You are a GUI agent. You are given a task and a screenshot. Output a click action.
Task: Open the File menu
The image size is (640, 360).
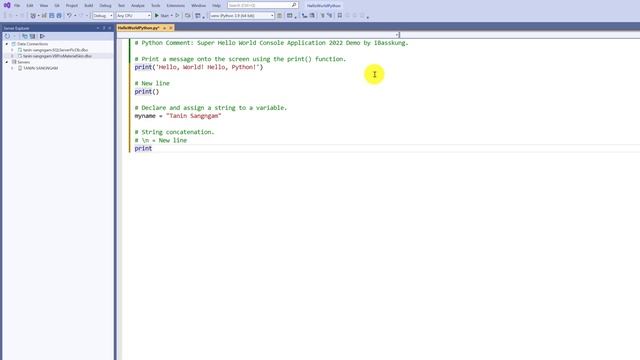point(17,6)
